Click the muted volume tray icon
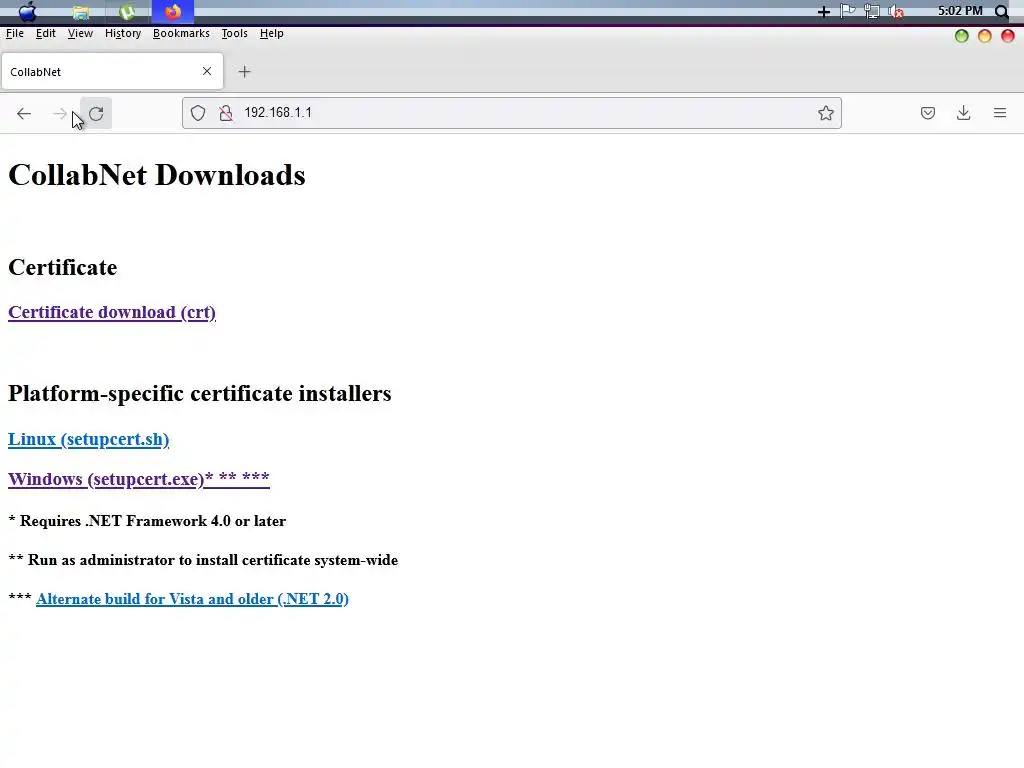Image resolution: width=1024 pixels, height=768 pixels. tap(897, 12)
